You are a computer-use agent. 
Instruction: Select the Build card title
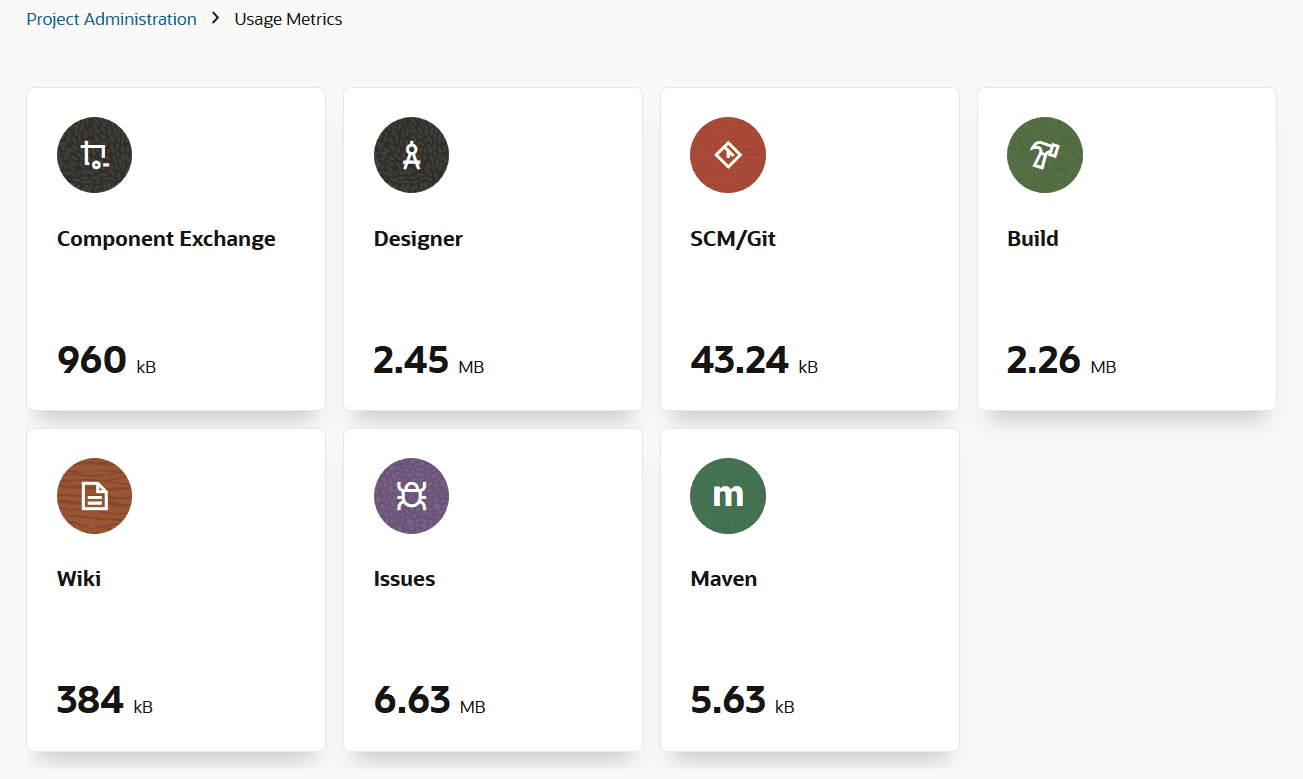1033,239
